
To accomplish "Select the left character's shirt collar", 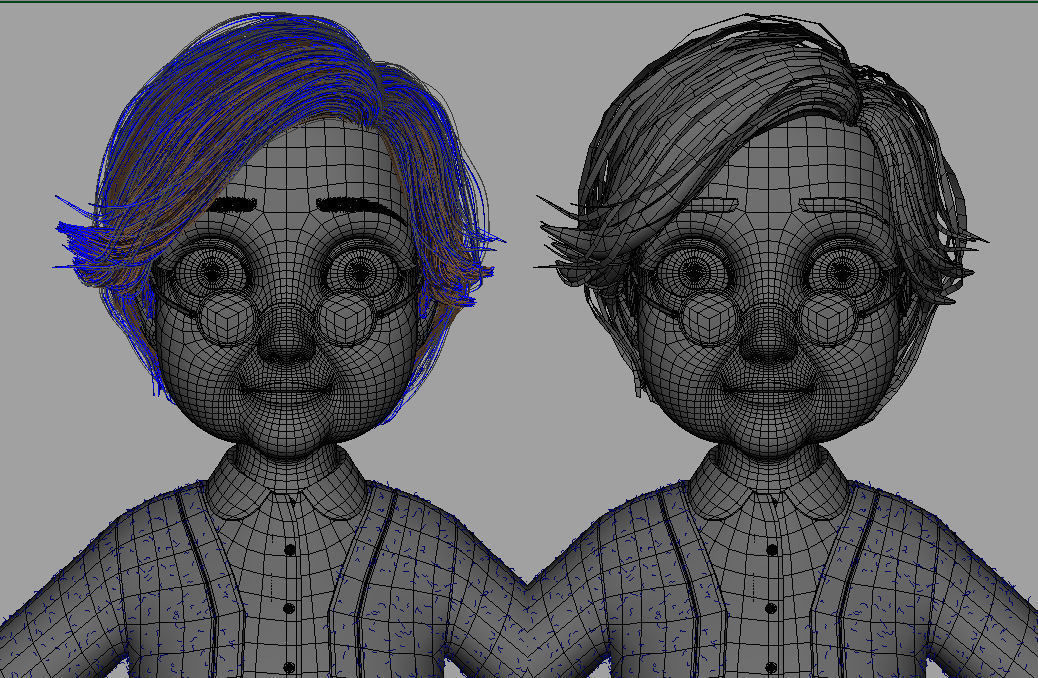I will click(x=286, y=483).
